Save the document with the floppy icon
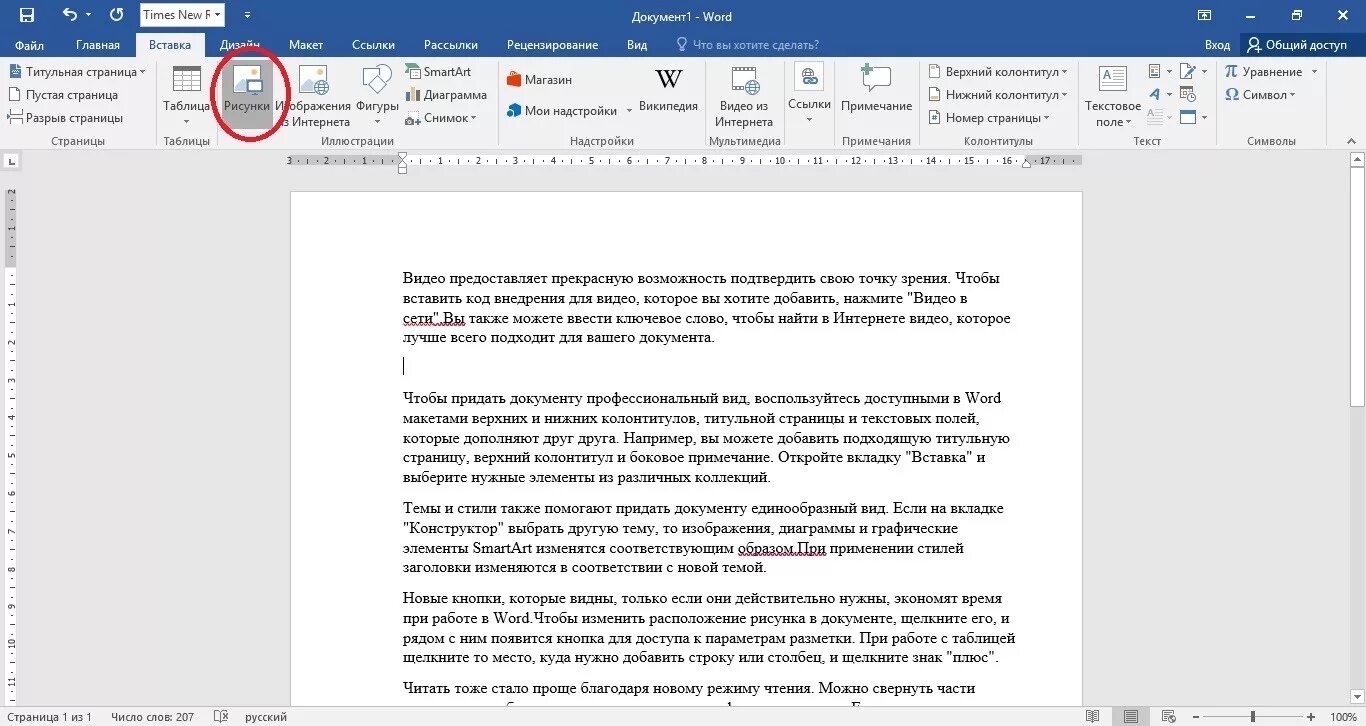1366x726 pixels. tap(27, 15)
